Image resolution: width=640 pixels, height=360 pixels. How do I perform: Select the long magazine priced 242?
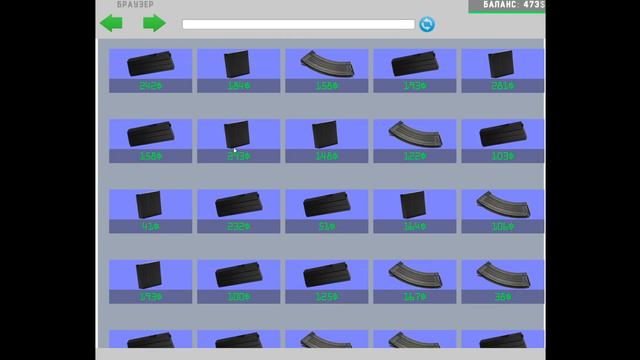150,71
